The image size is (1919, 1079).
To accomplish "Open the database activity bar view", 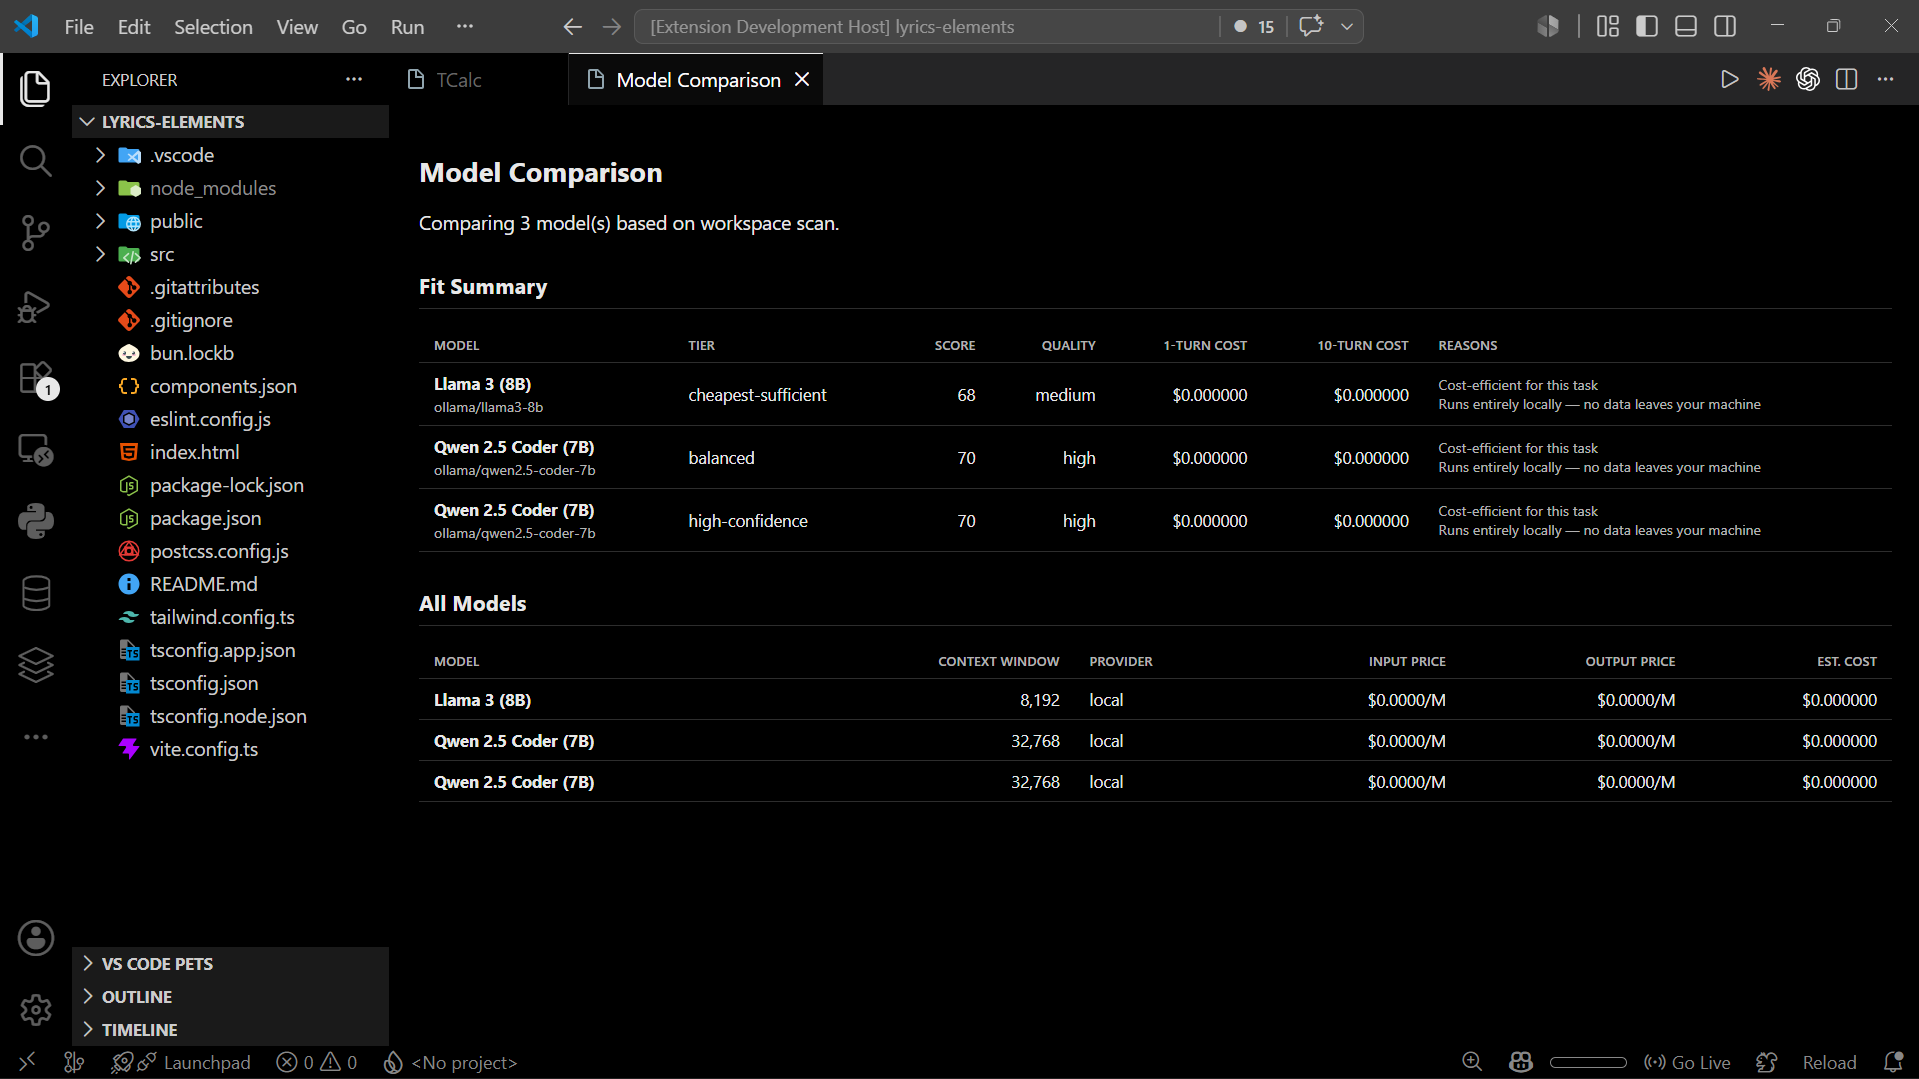I will pos(35,593).
